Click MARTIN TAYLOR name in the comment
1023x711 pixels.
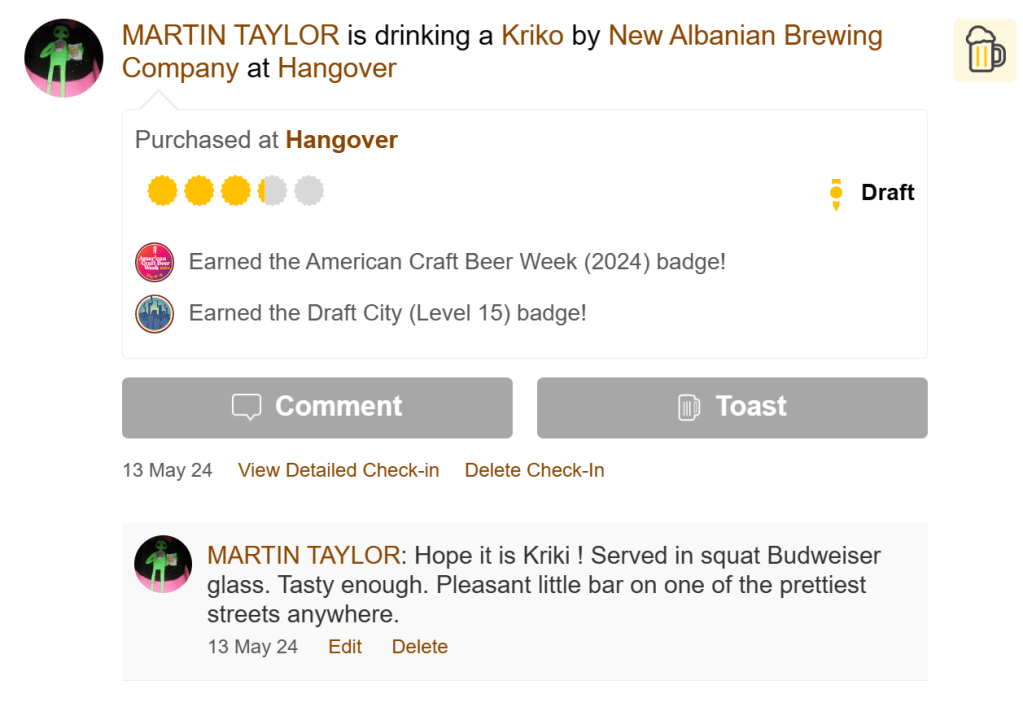click(303, 555)
